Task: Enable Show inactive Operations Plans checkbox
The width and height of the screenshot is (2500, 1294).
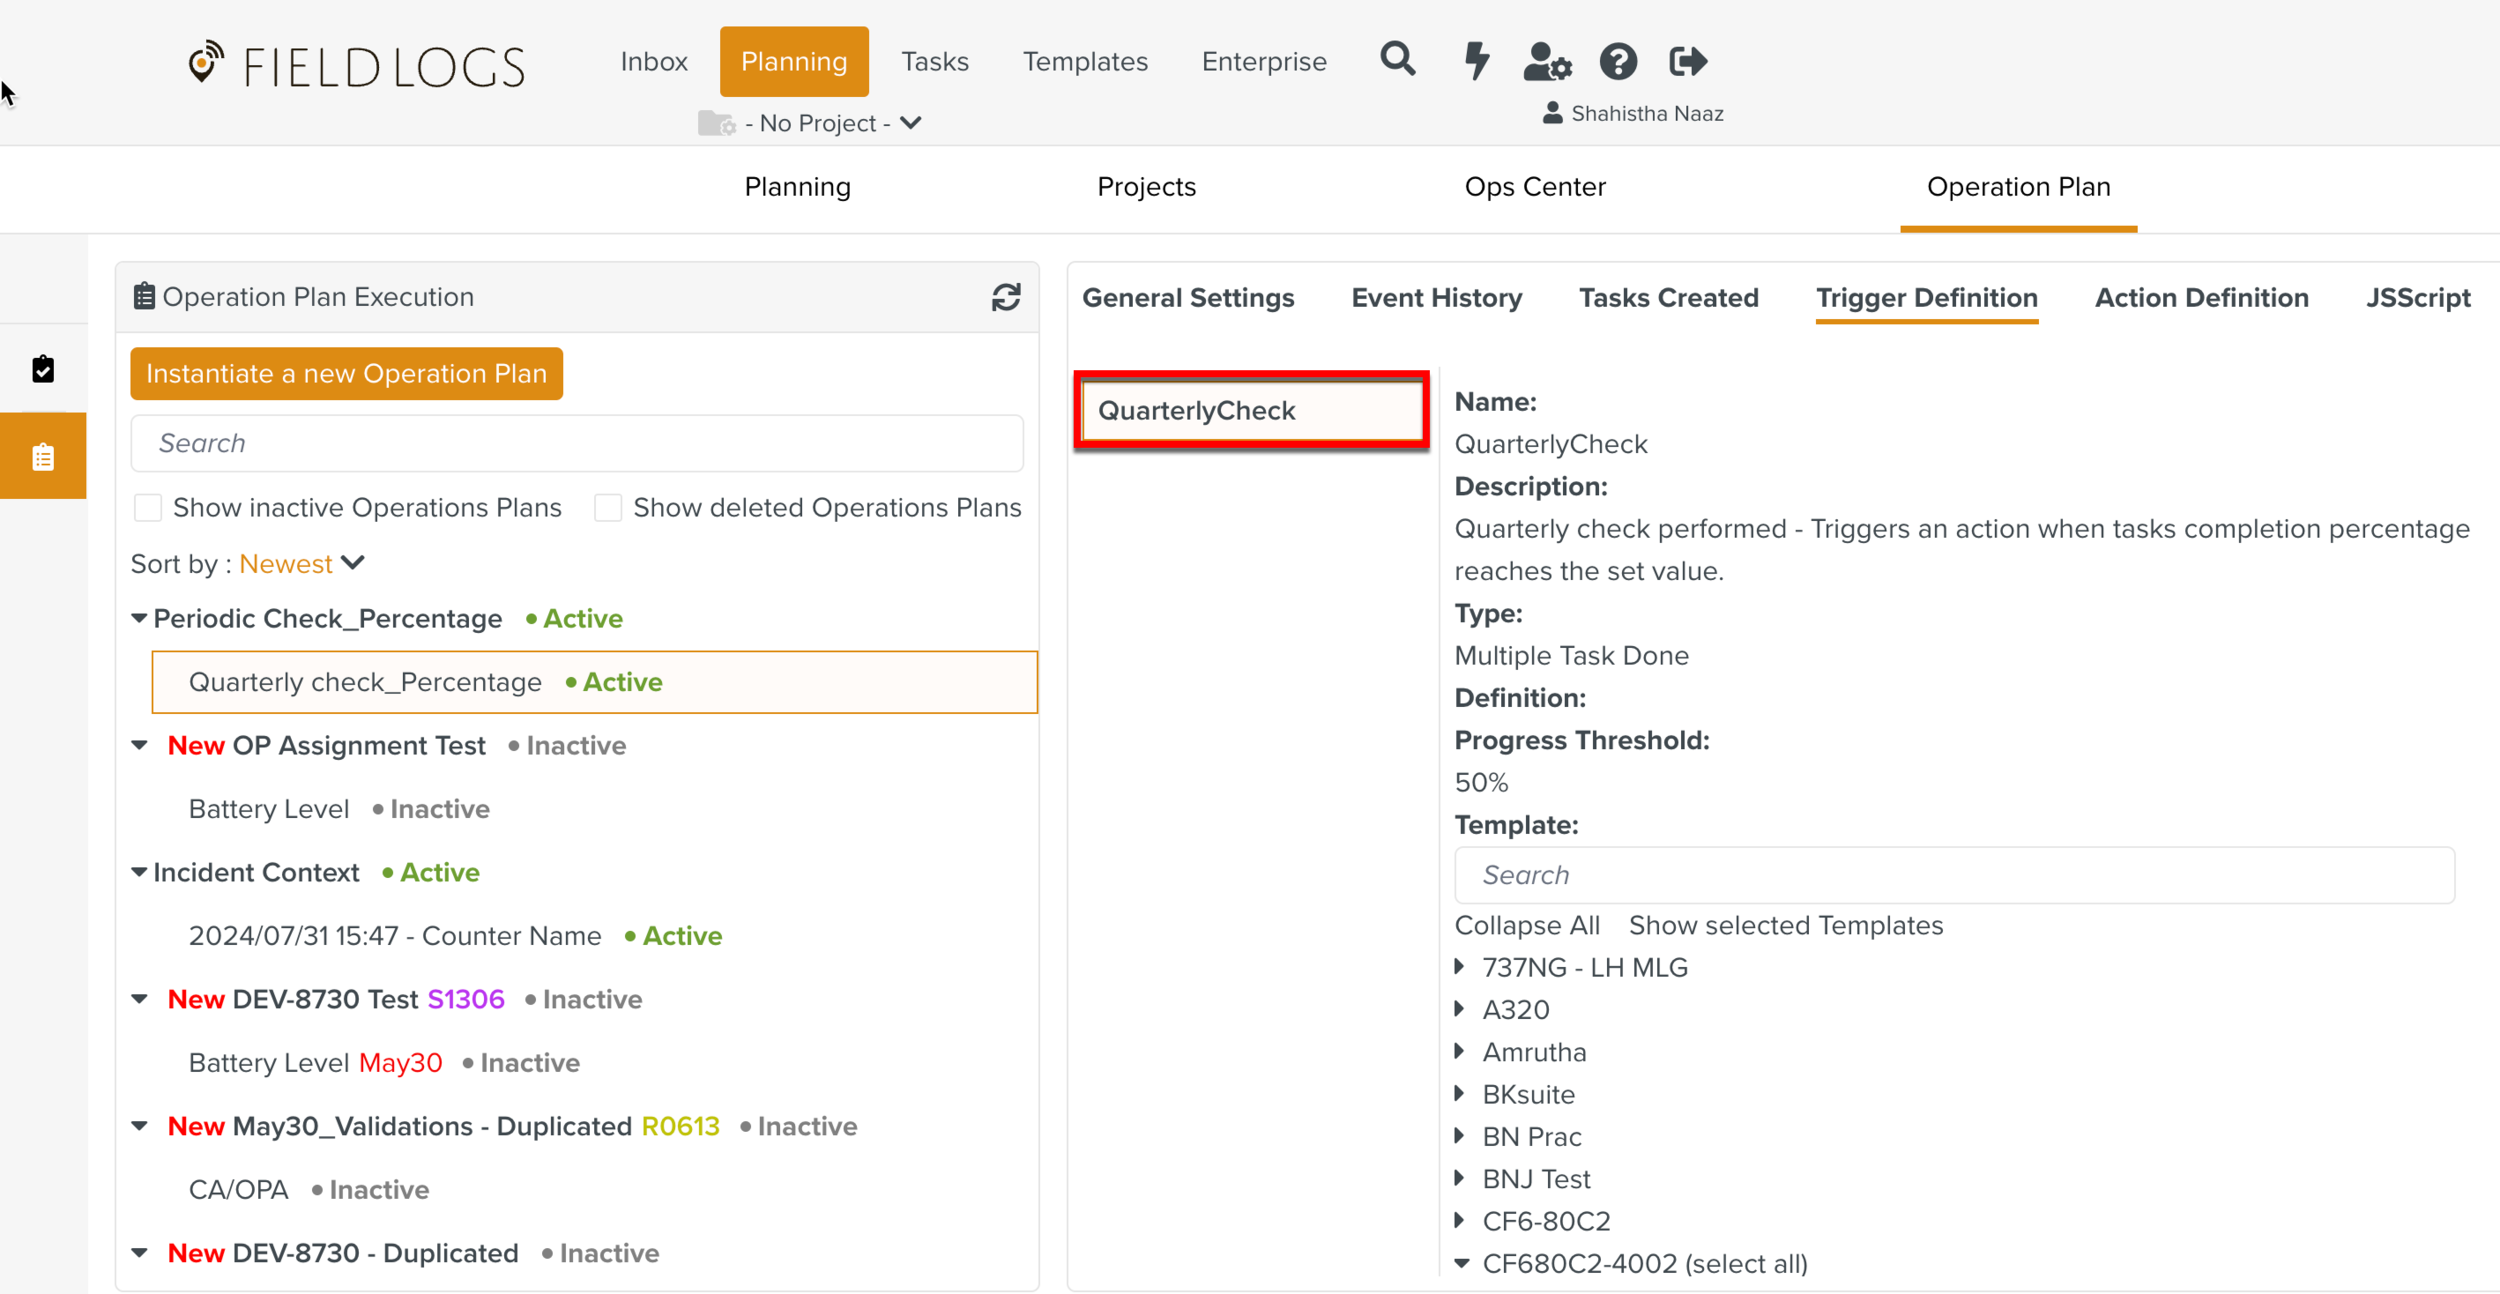Action: click(x=148, y=508)
